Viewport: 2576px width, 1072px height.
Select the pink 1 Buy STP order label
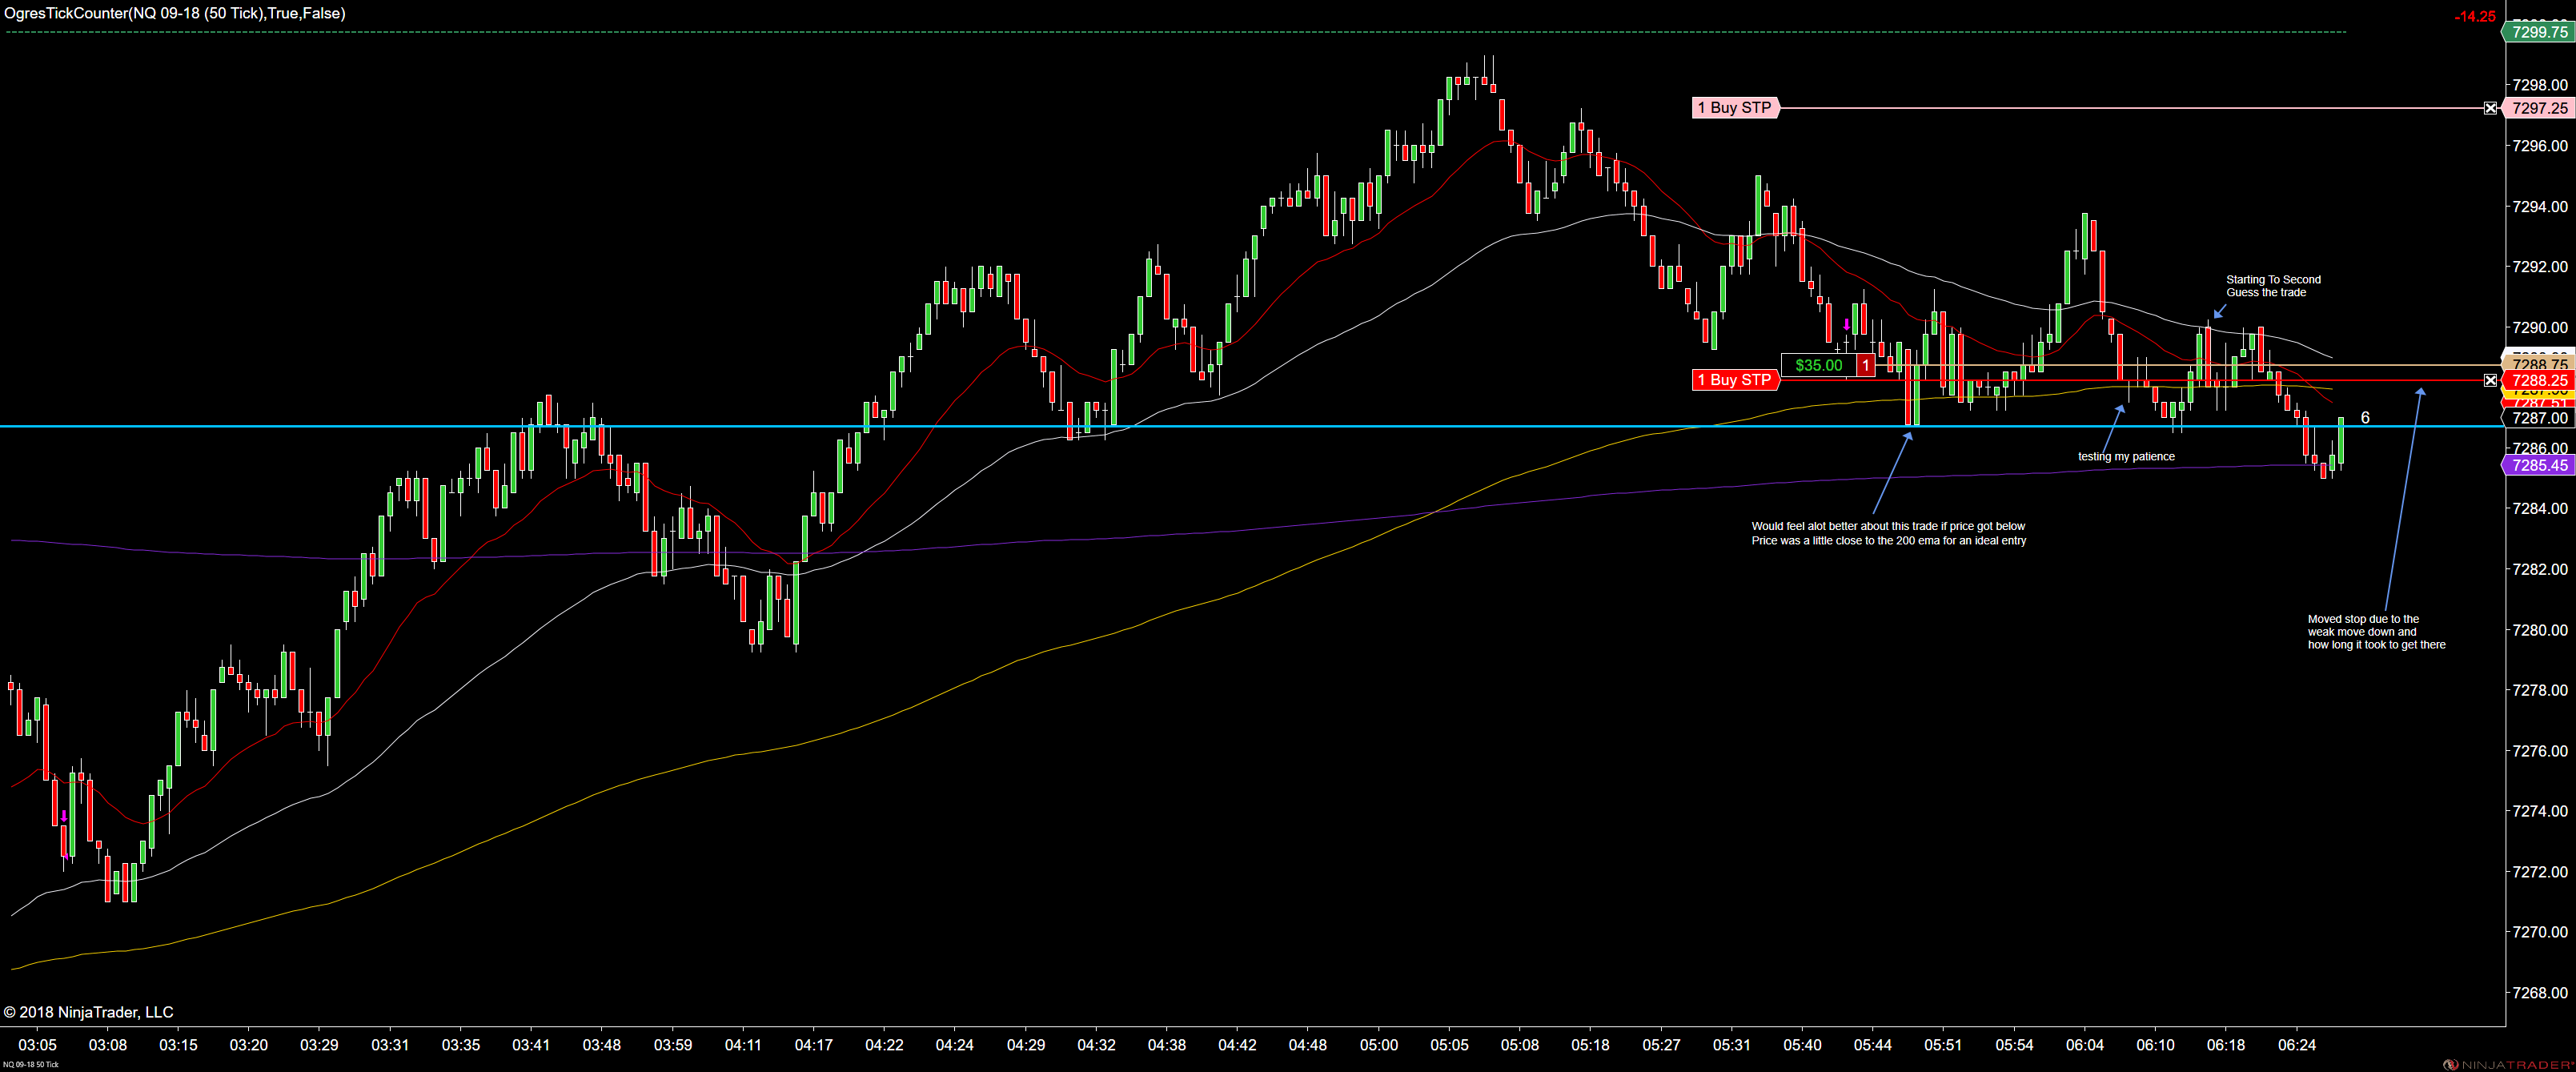tap(1735, 108)
